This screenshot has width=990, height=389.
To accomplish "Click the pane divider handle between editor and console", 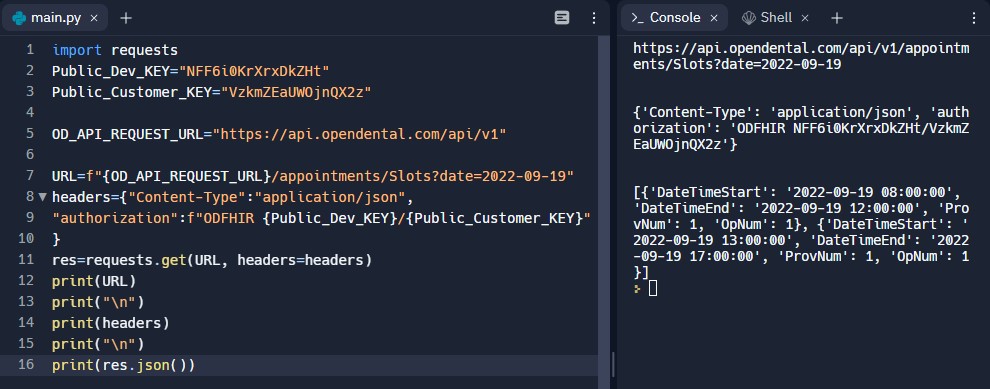I will 613,364.
